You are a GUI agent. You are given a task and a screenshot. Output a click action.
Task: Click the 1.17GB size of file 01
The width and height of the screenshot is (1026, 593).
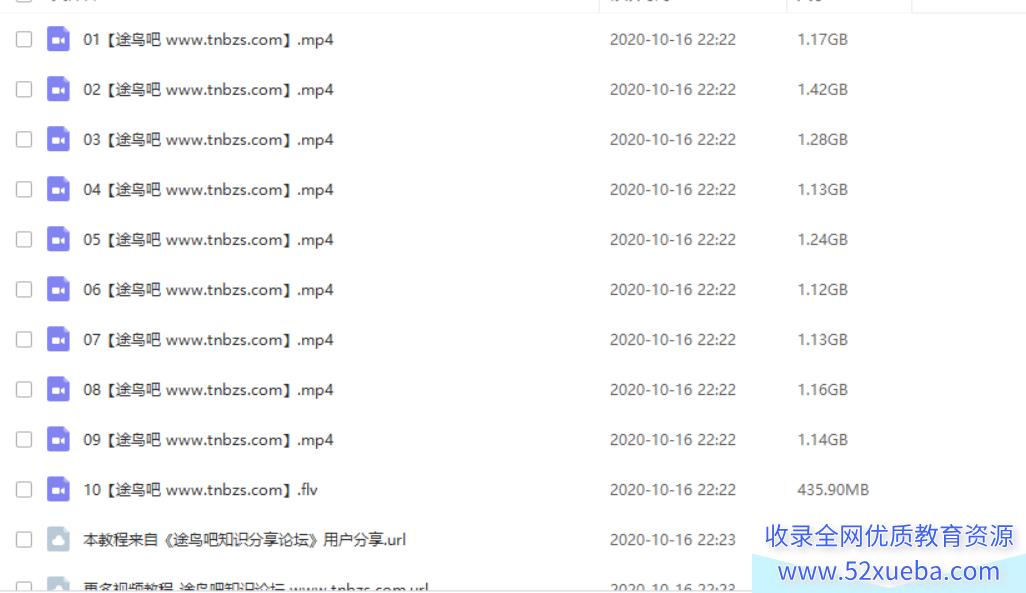(x=823, y=39)
